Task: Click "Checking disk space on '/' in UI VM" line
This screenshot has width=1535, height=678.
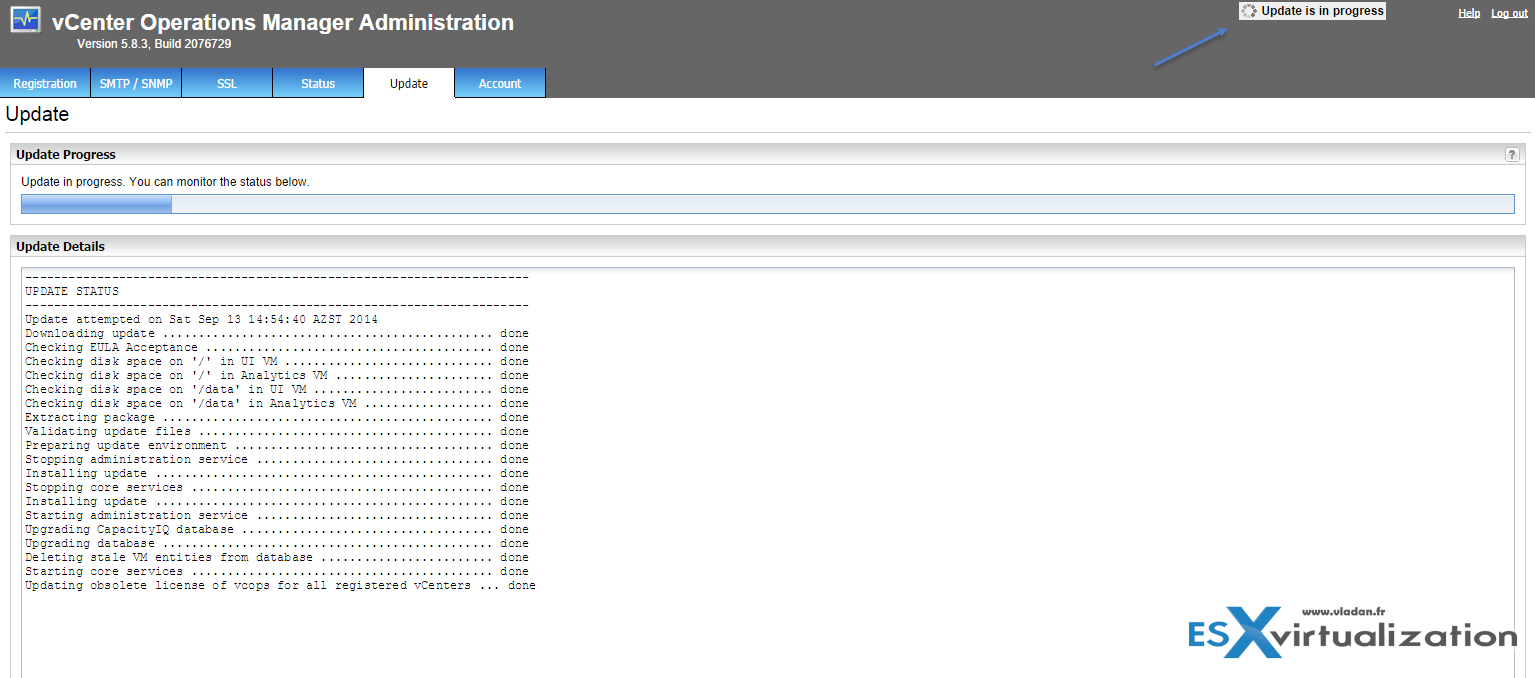Action: tap(277, 361)
